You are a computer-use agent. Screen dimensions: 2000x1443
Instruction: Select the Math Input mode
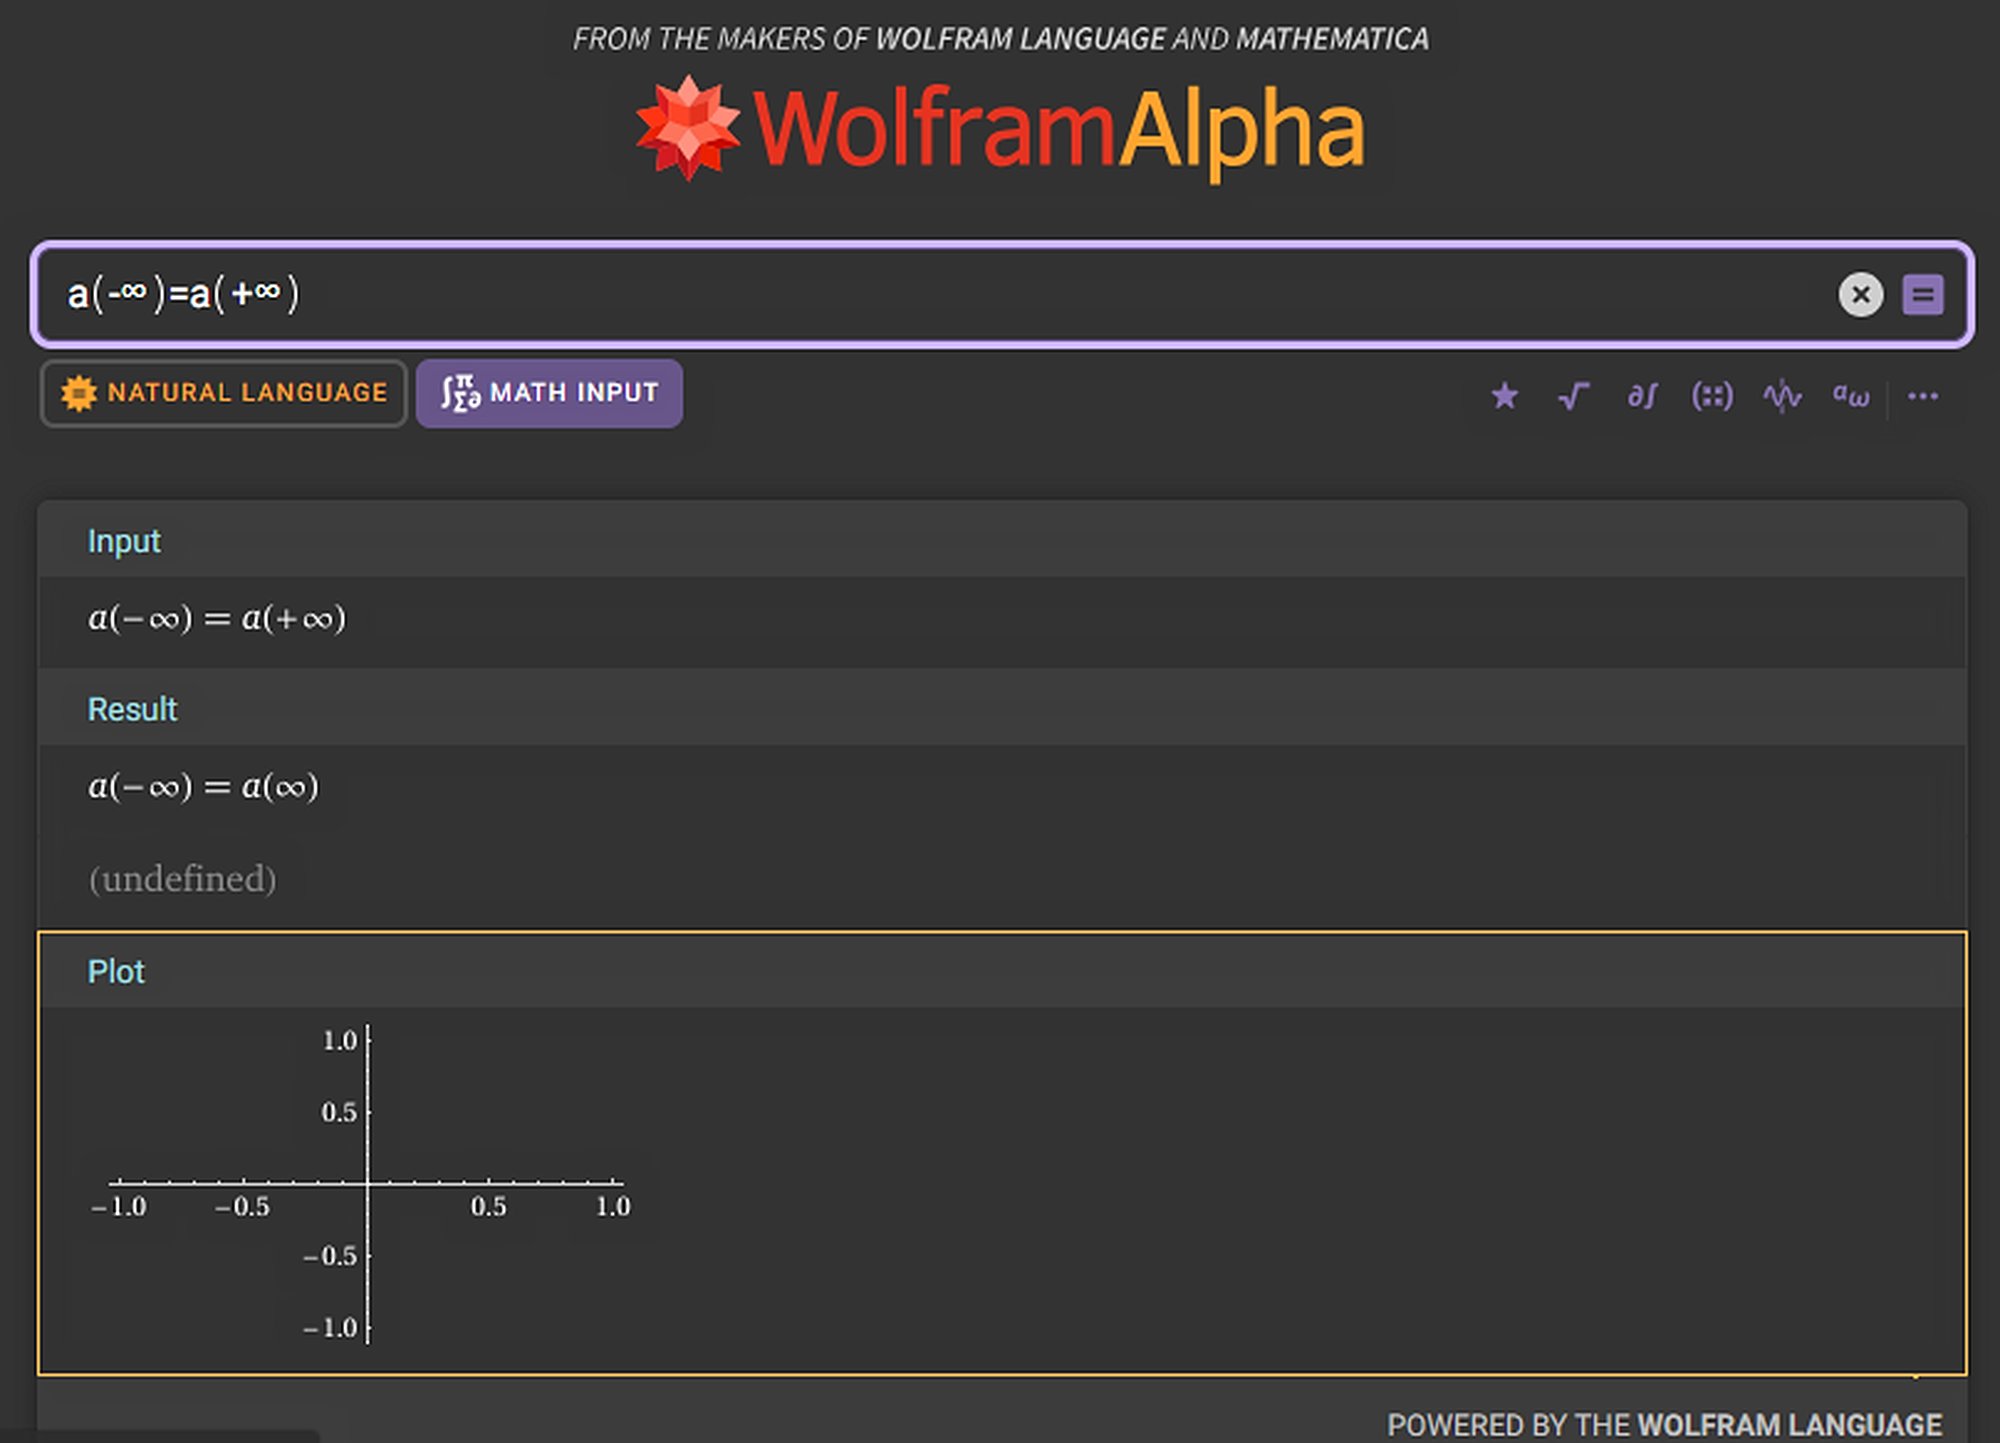pos(549,393)
